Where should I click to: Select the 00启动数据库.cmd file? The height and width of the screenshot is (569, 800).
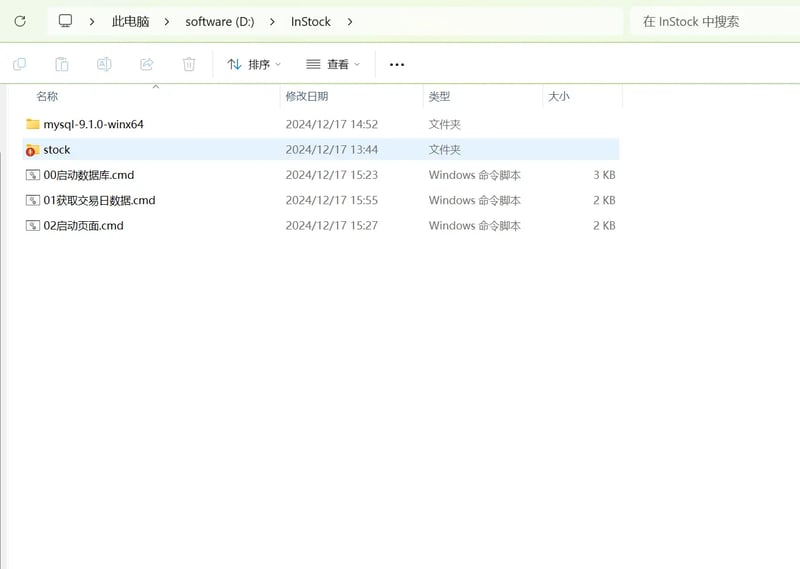coord(88,175)
